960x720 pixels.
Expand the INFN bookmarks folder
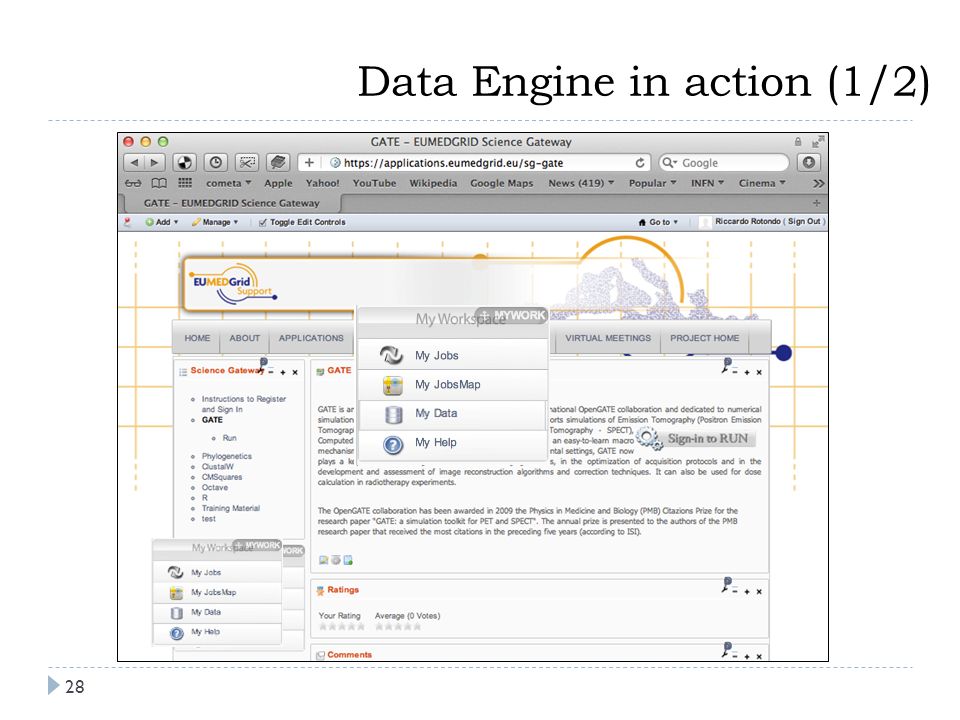point(708,183)
